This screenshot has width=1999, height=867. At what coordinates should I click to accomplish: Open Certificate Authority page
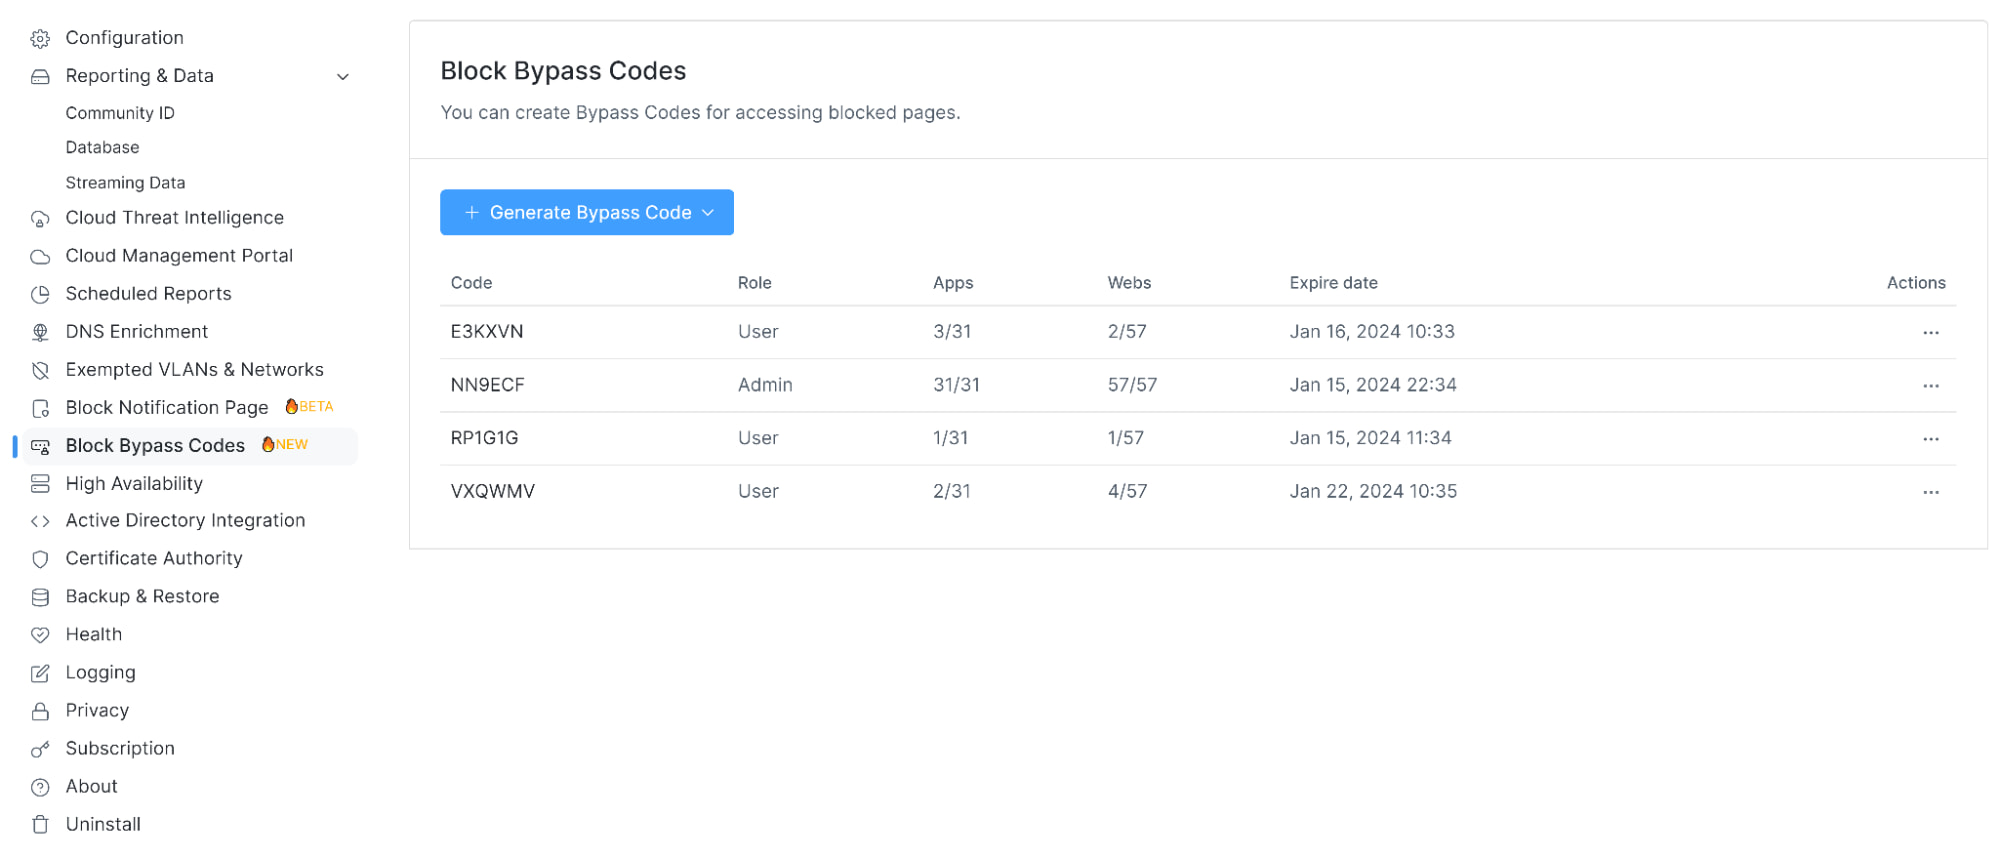154,559
